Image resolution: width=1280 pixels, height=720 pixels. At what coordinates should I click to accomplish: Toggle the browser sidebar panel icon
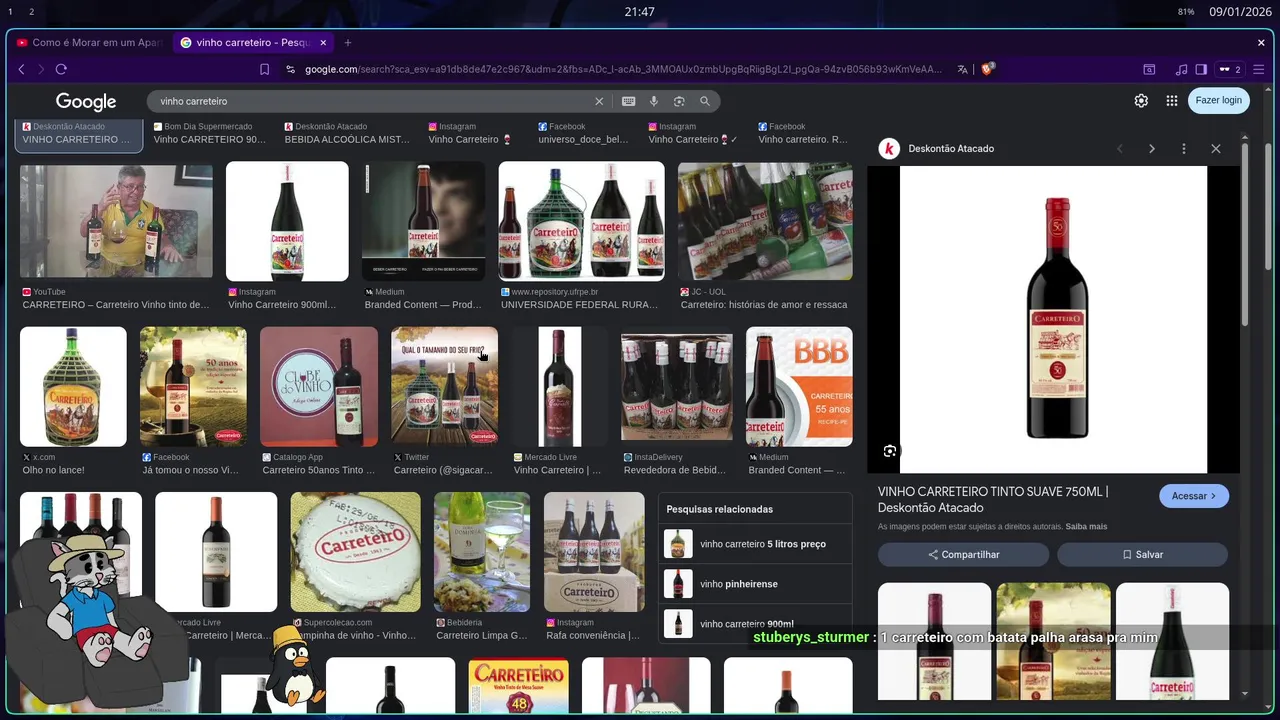(x=1201, y=69)
